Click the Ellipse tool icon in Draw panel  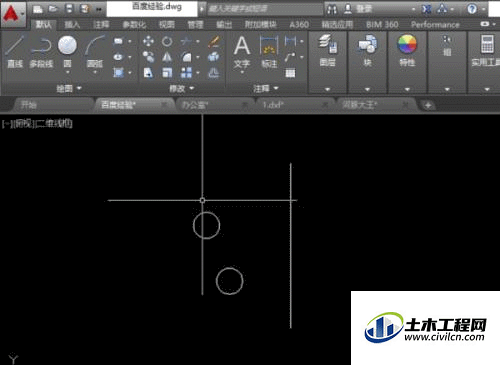(118, 57)
